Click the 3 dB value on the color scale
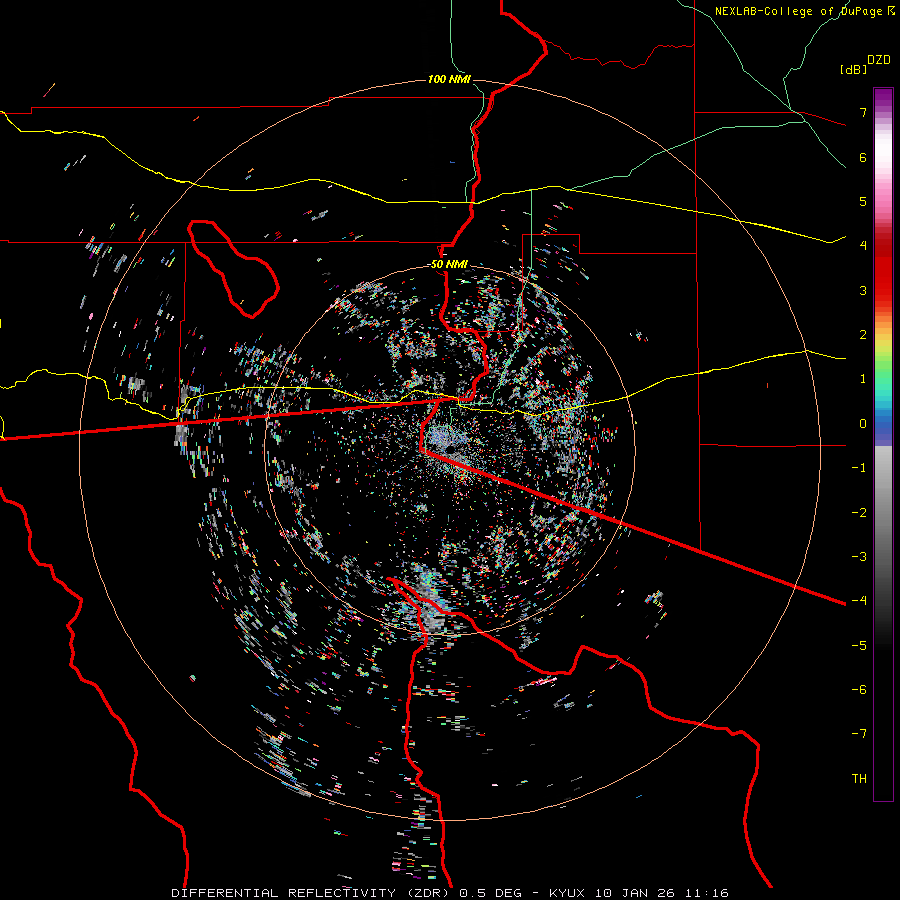 tap(863, 291)
